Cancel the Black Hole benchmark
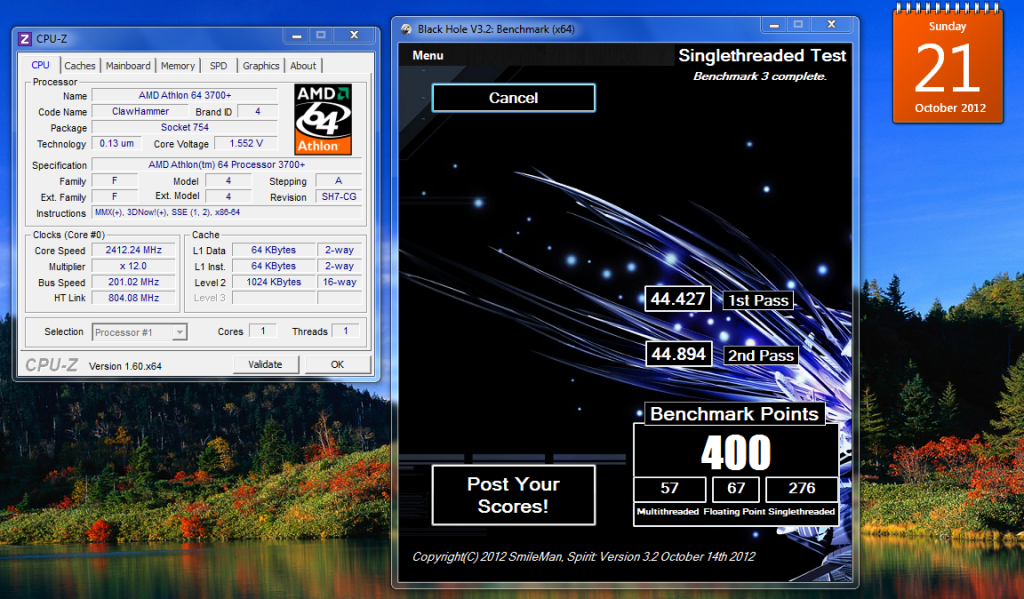This screenshot has width=1024, height=599. (513, 98)
